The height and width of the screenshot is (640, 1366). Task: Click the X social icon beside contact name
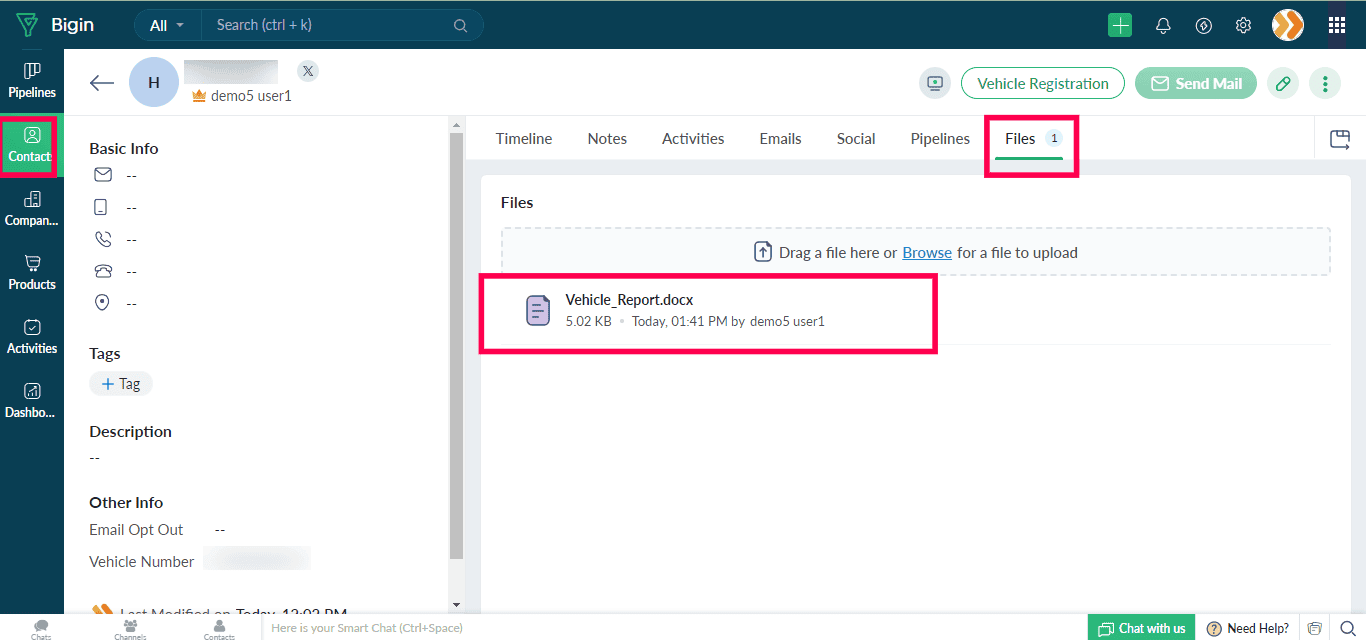(x=308, y=71)
